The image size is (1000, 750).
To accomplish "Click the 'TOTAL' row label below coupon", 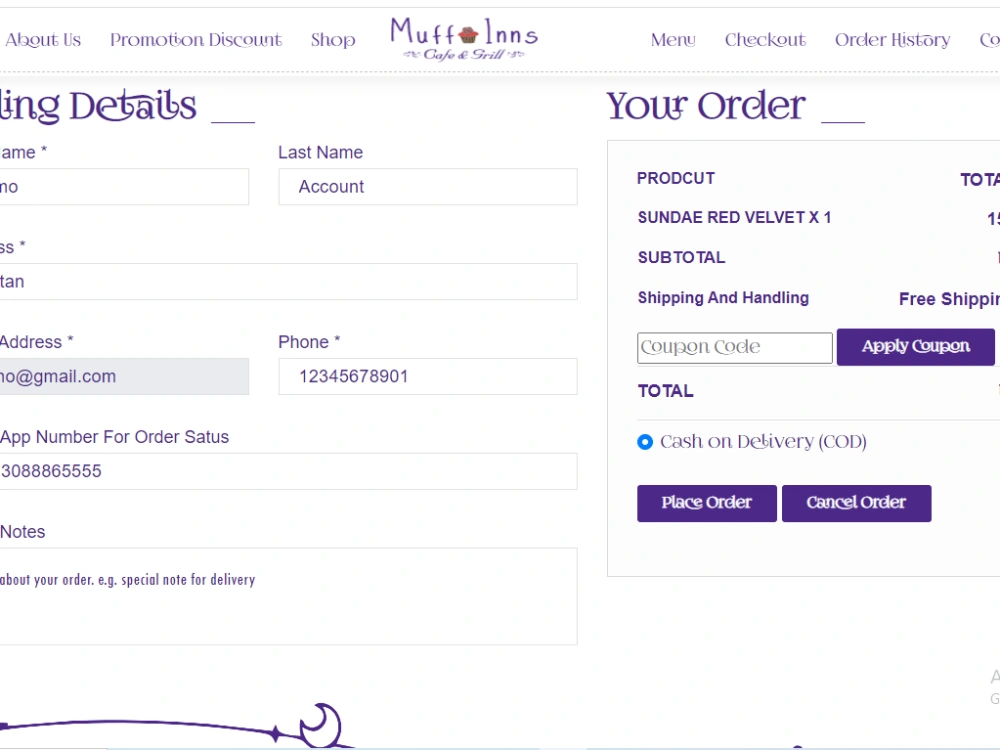I will point(666,391).
